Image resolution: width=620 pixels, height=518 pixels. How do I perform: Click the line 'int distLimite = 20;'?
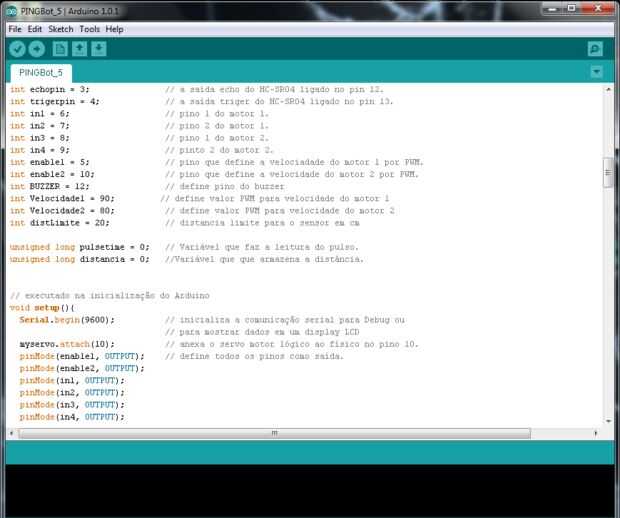point(60,223)
